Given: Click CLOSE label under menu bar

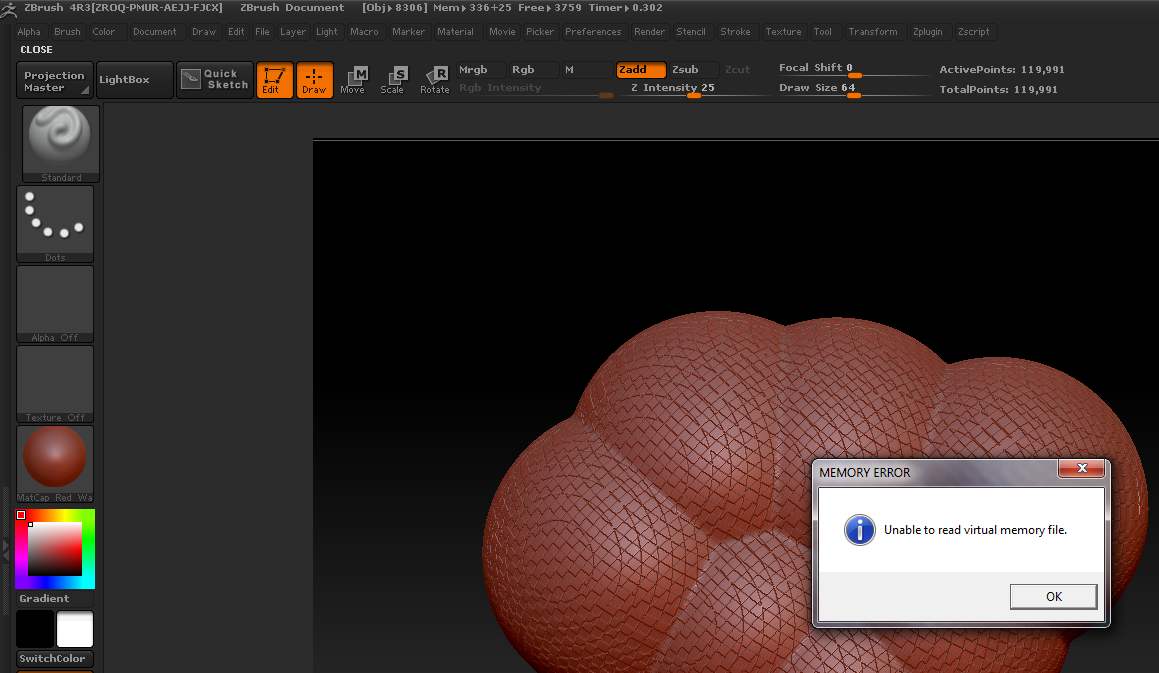Looking at the screenshot, I should 36,50.
